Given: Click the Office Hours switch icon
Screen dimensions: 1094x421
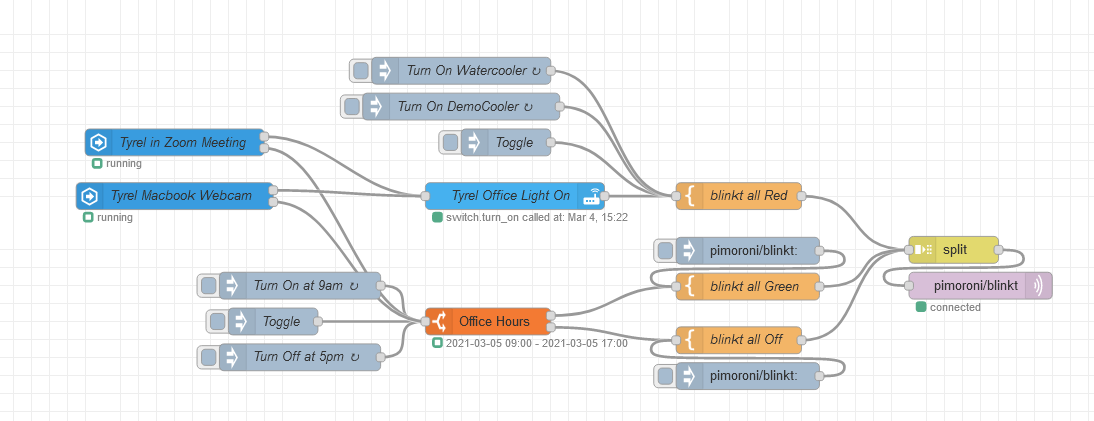Looking at the screenshot, I should [x=439, y=322].
